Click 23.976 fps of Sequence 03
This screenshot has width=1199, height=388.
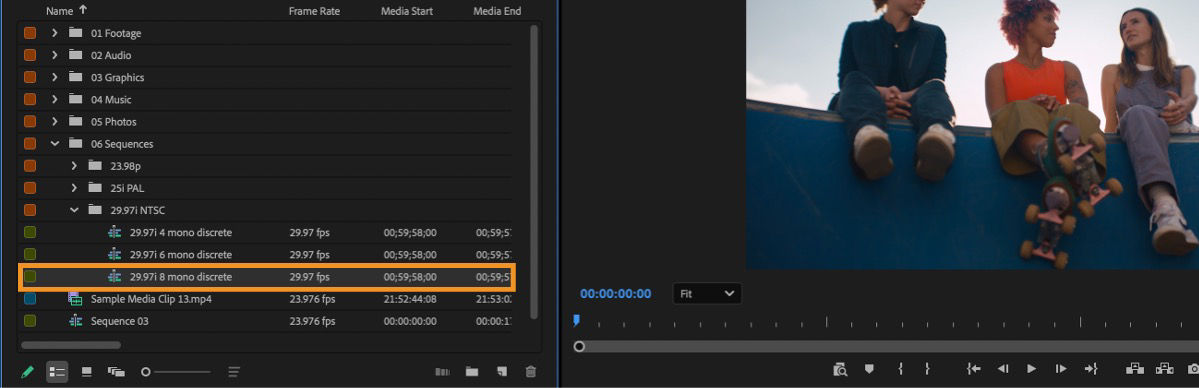(312, 321)
